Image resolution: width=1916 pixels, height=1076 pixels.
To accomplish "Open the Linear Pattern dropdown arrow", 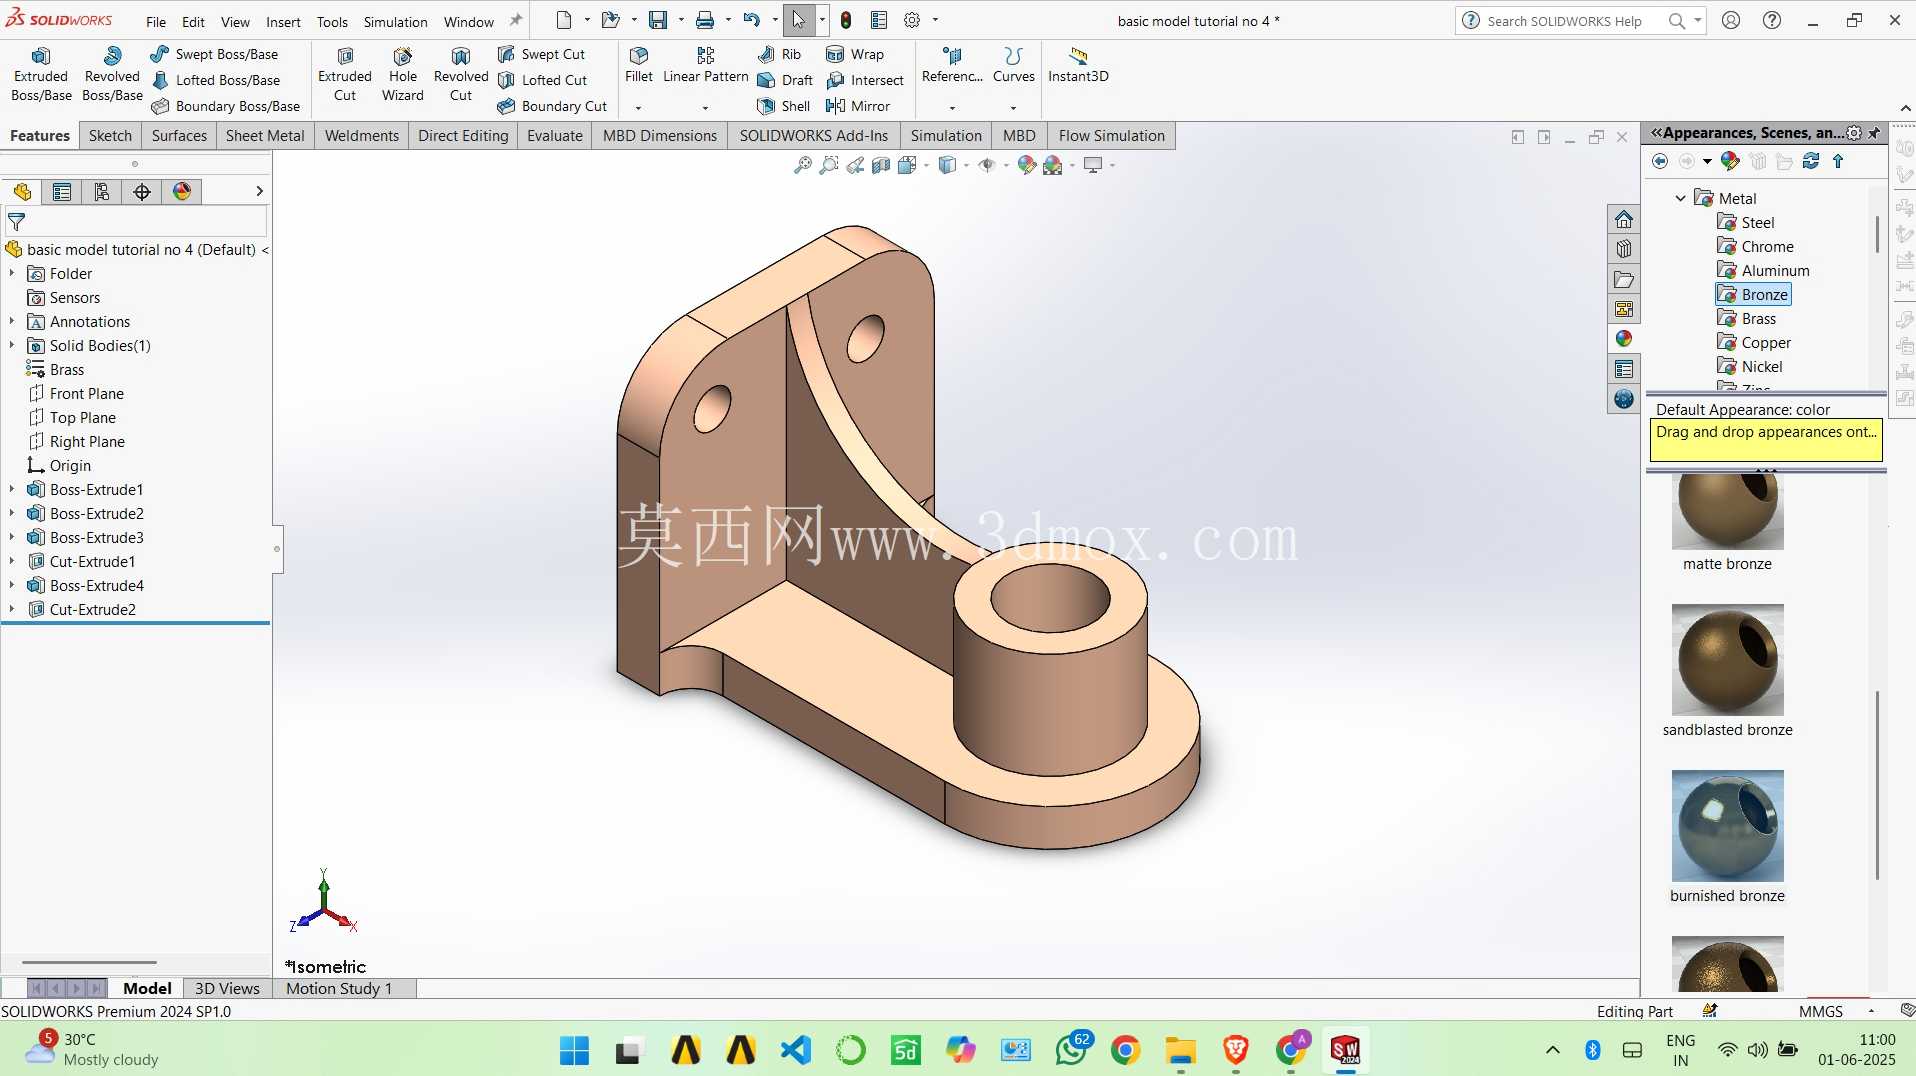I will (705, 107).
